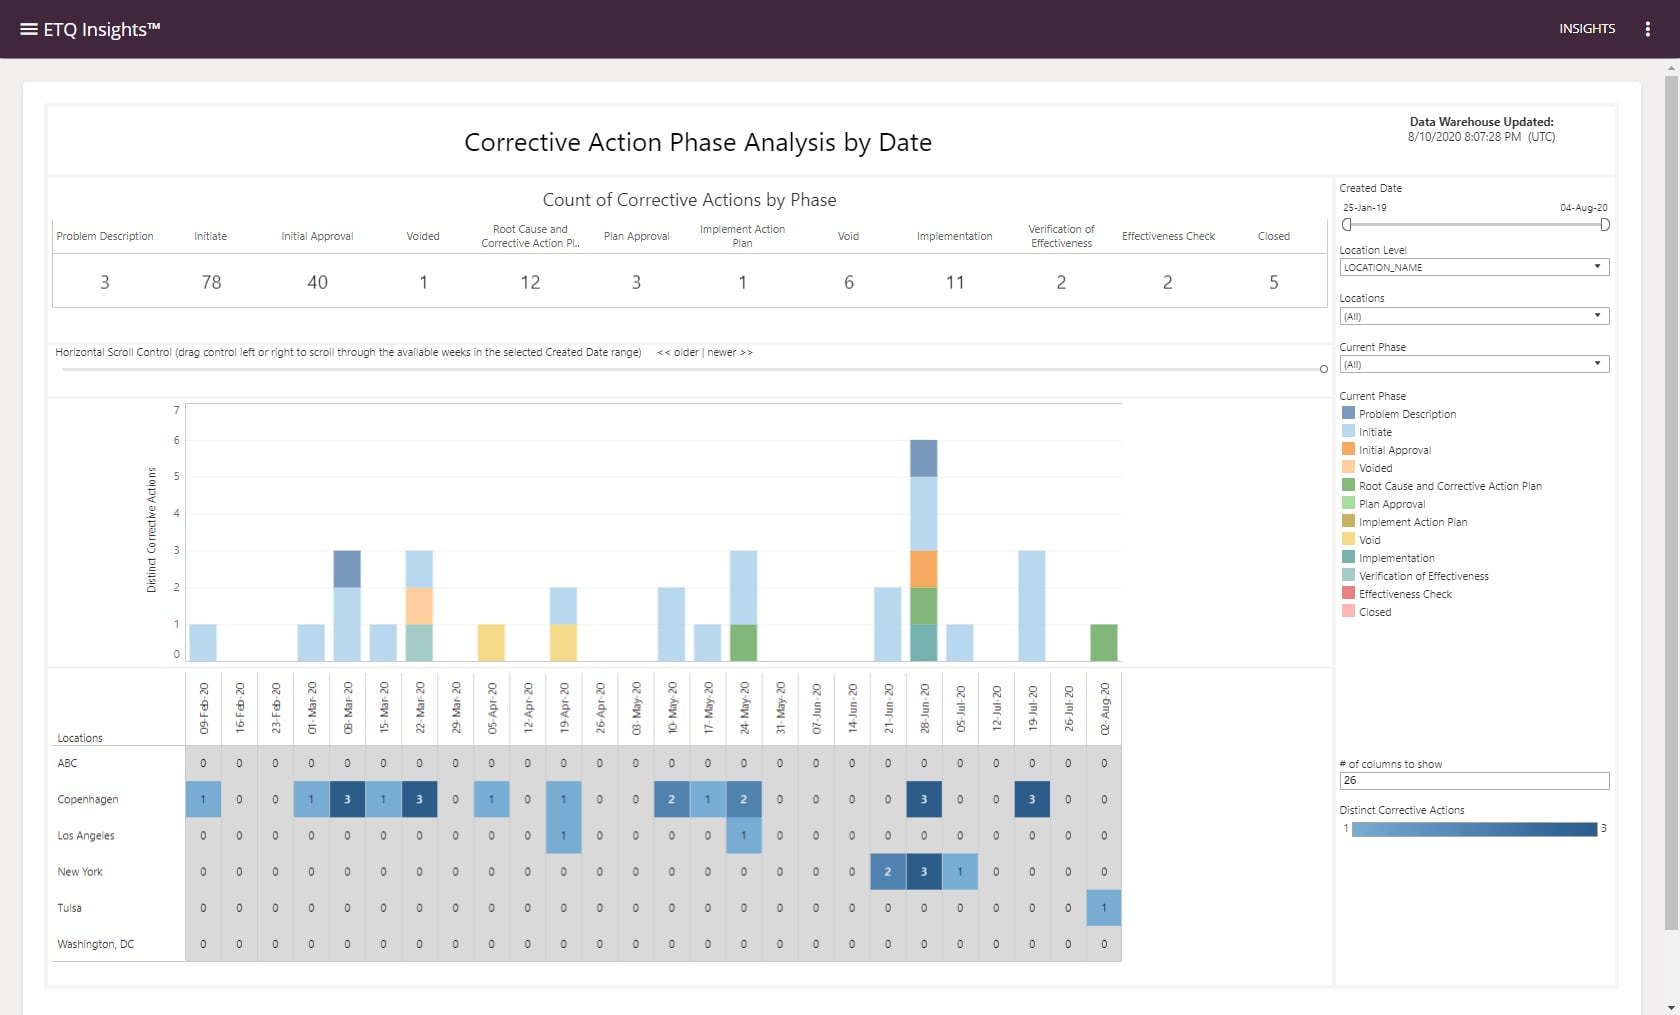This screenshot has height=1015, width=1680.
Task: Click the Initiate count value 78
Action: pos(211,283)
